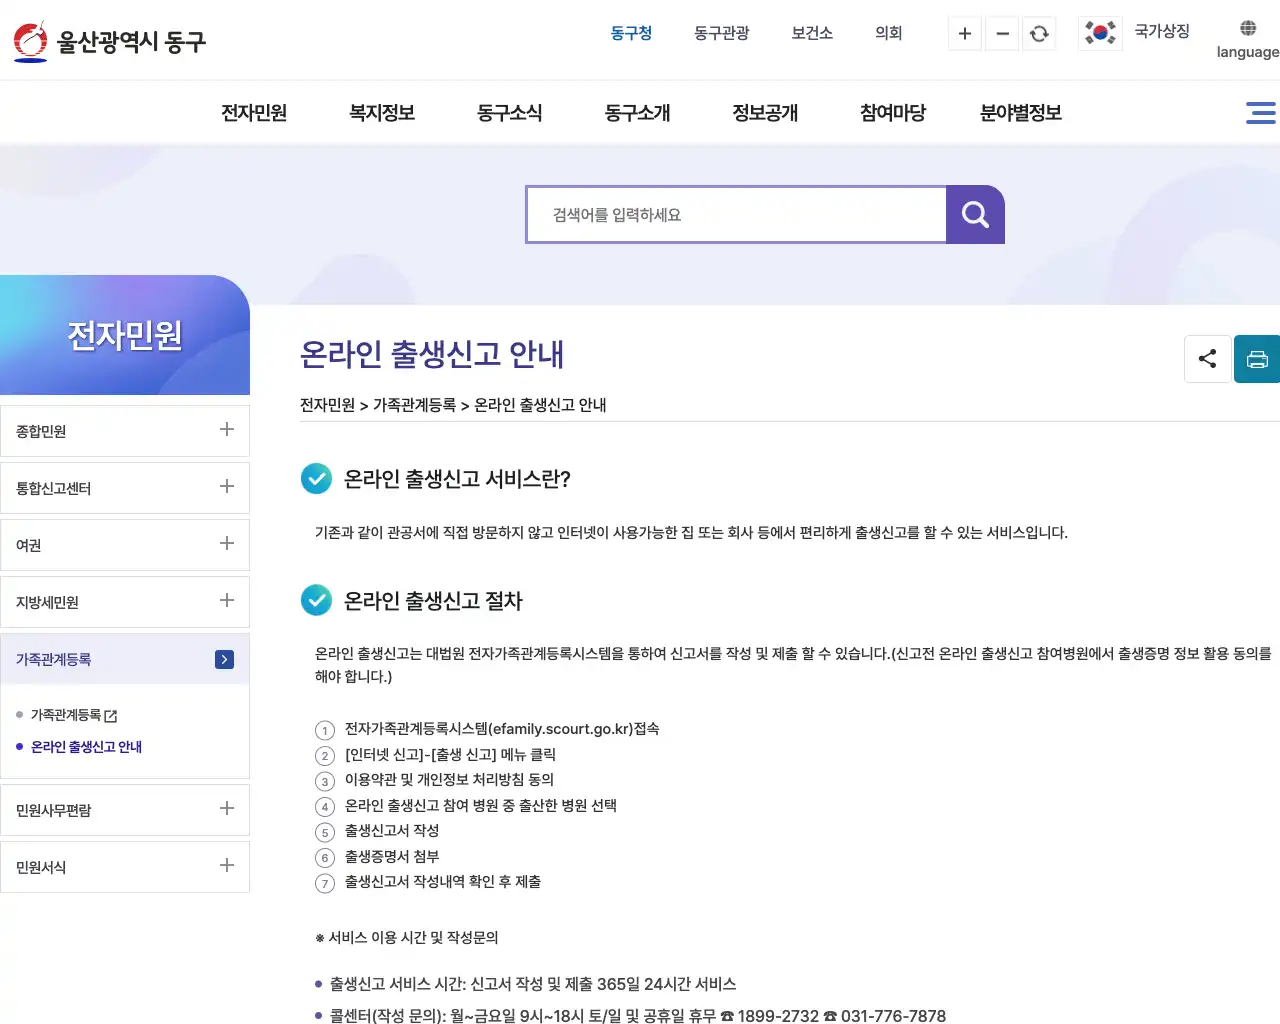Go to 동구관광 top link
The width and height of the screenshot is (1280, 1024).
coord(722,33)
